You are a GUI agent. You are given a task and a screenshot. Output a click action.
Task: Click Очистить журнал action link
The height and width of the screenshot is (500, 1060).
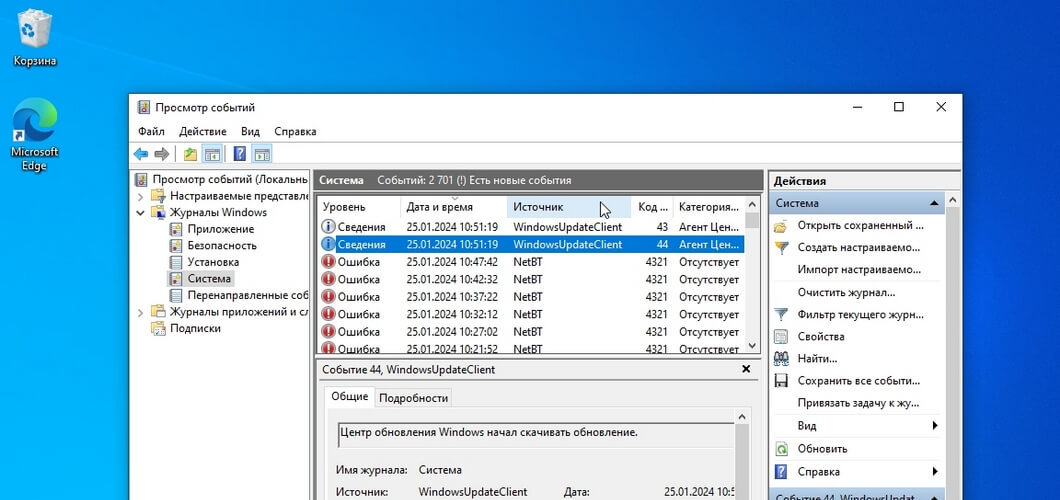pos(845,292)
